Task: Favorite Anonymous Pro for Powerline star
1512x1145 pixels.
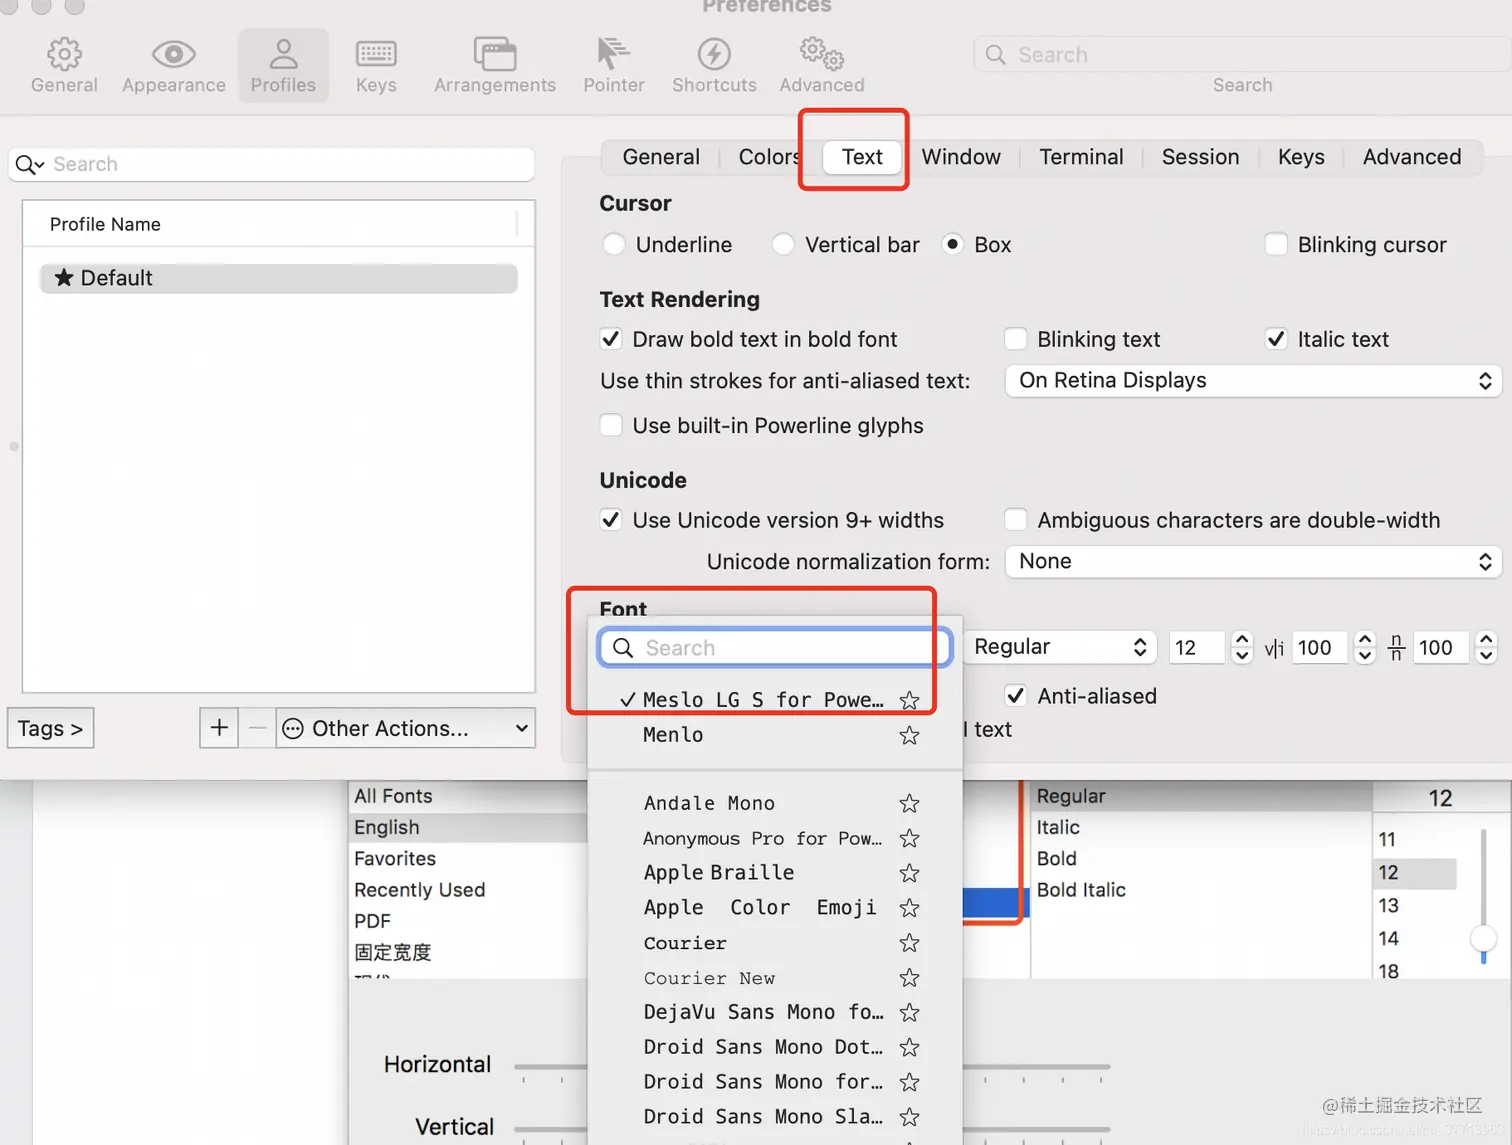Action: 909,838
